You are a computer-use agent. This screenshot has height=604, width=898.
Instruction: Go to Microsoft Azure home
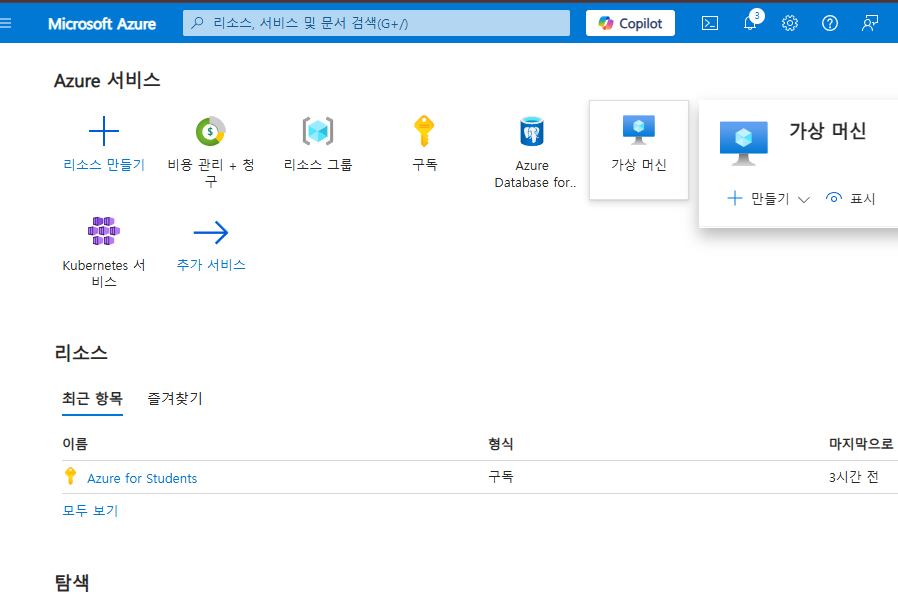pyautogui.click(x=102, y=23)
